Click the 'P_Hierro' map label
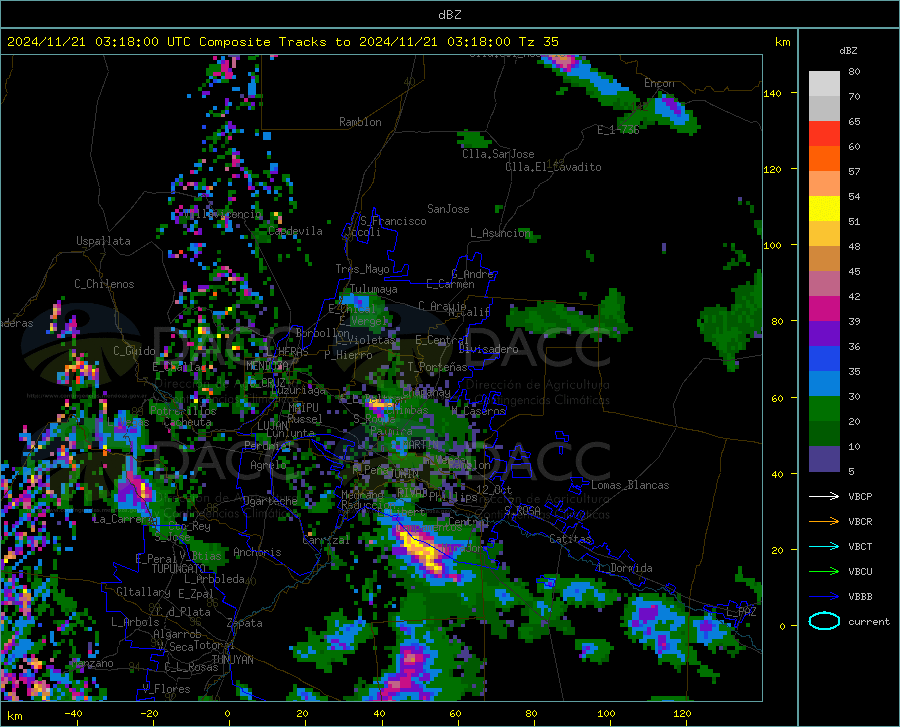Image resolution: width=900 pixels, height=727 pixels. pos(348,355)
